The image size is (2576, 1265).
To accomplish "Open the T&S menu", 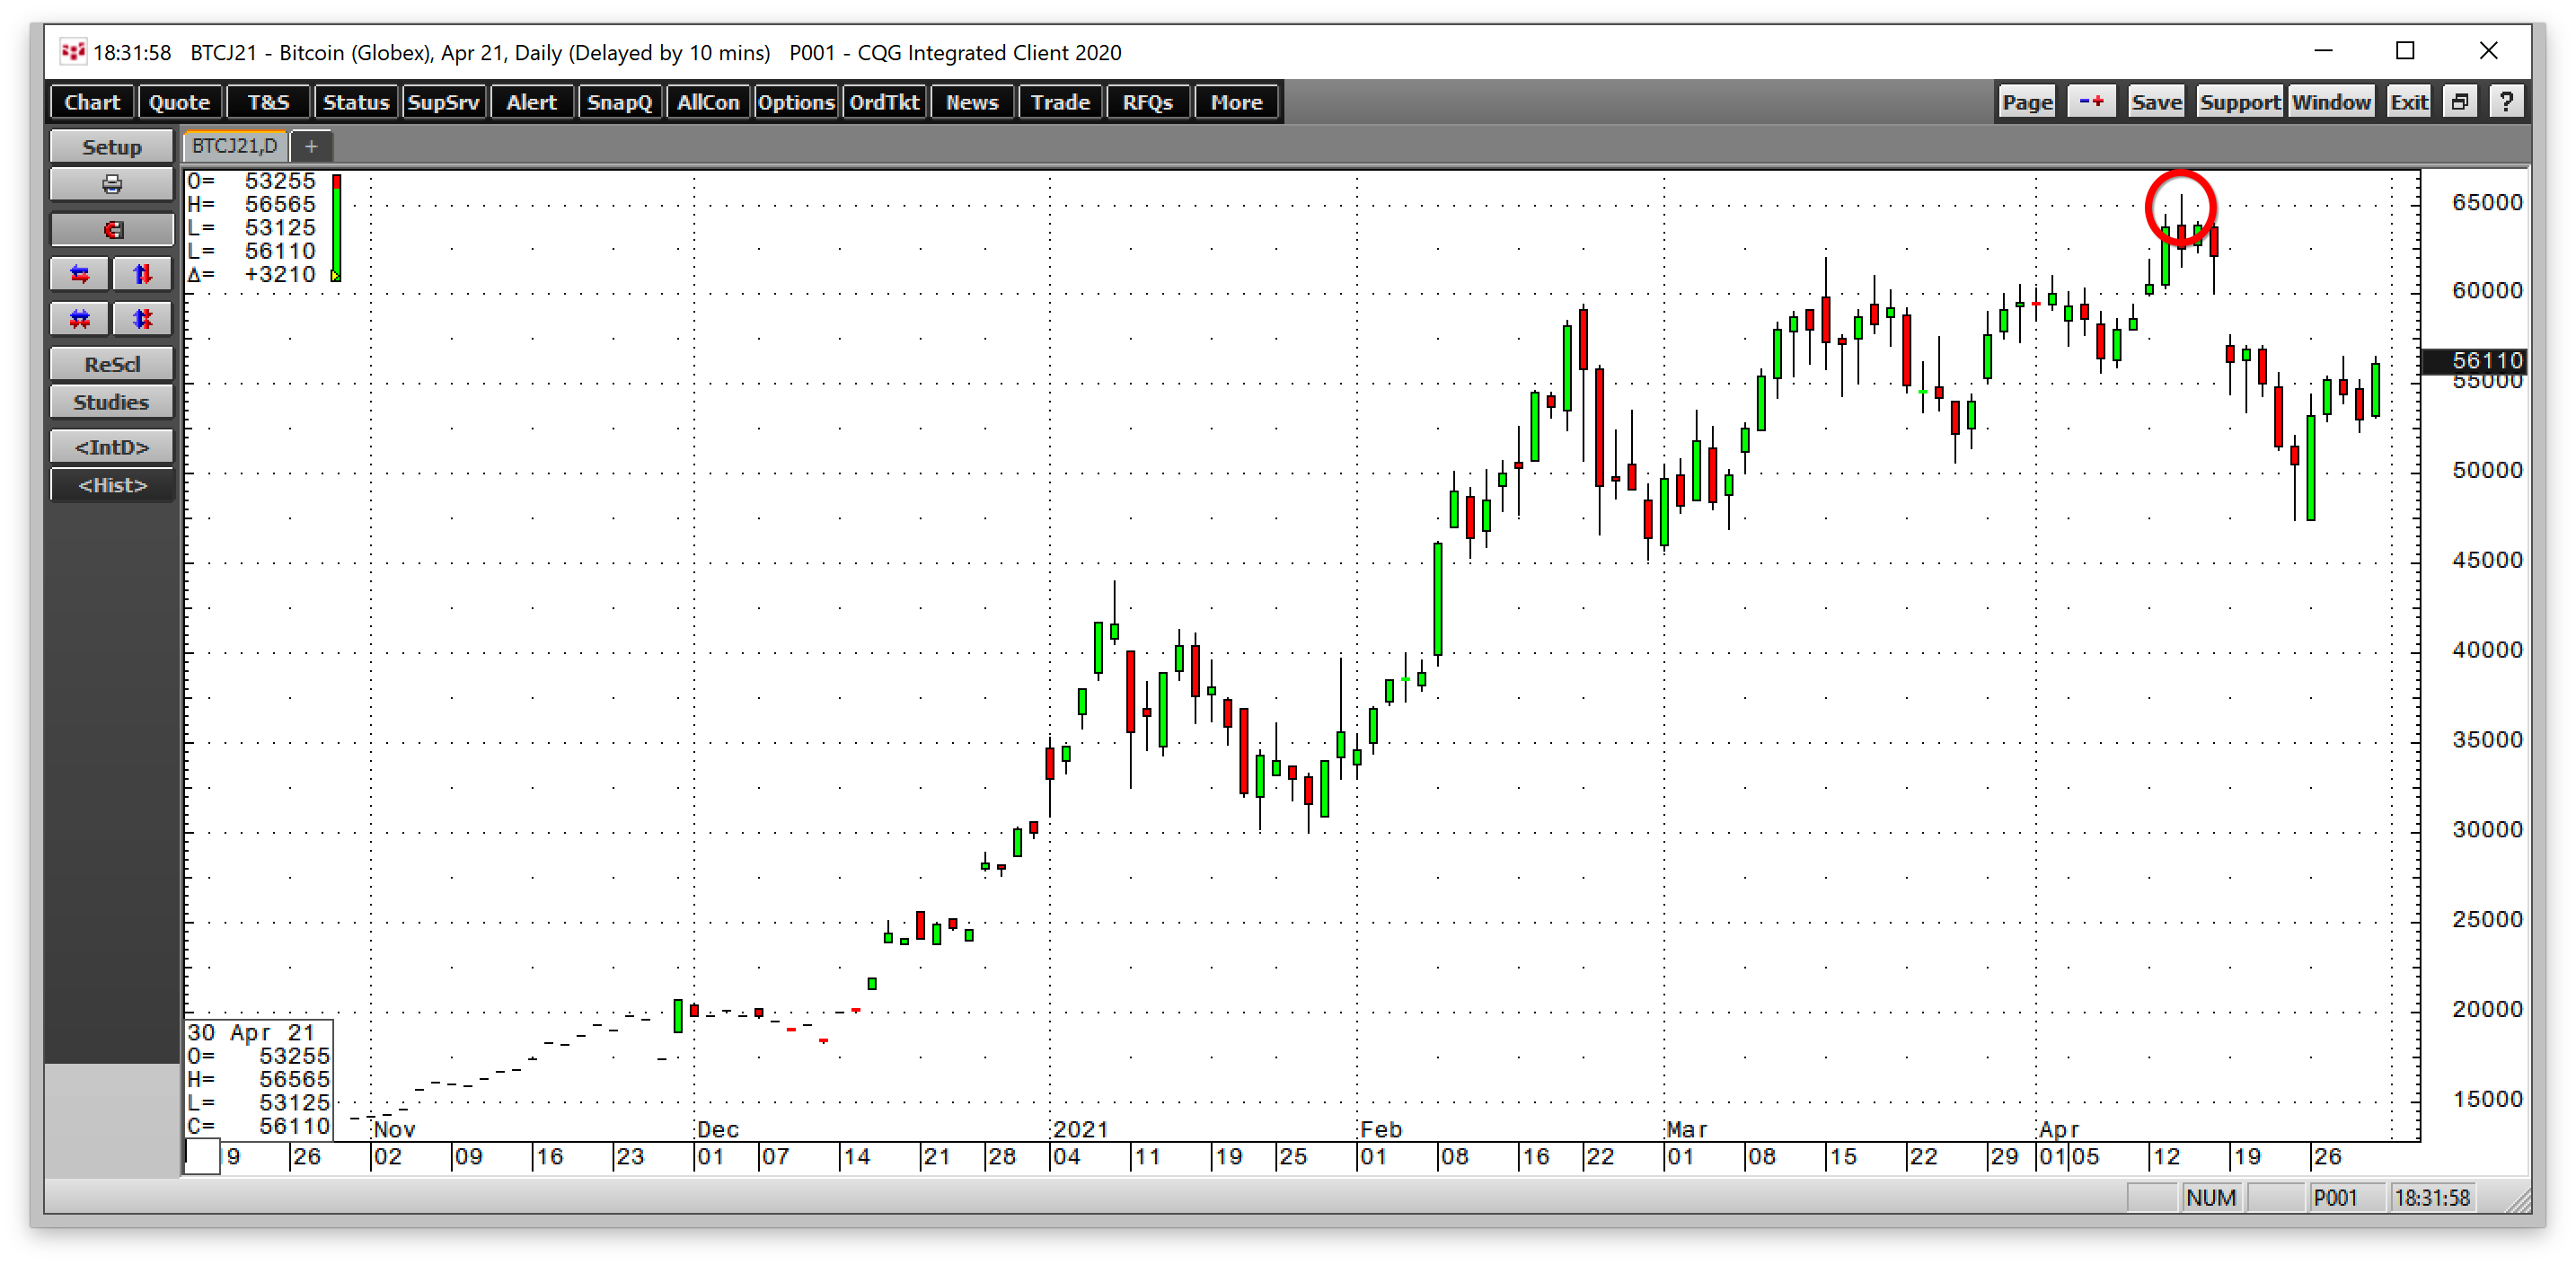I will (x=268, y=102).
